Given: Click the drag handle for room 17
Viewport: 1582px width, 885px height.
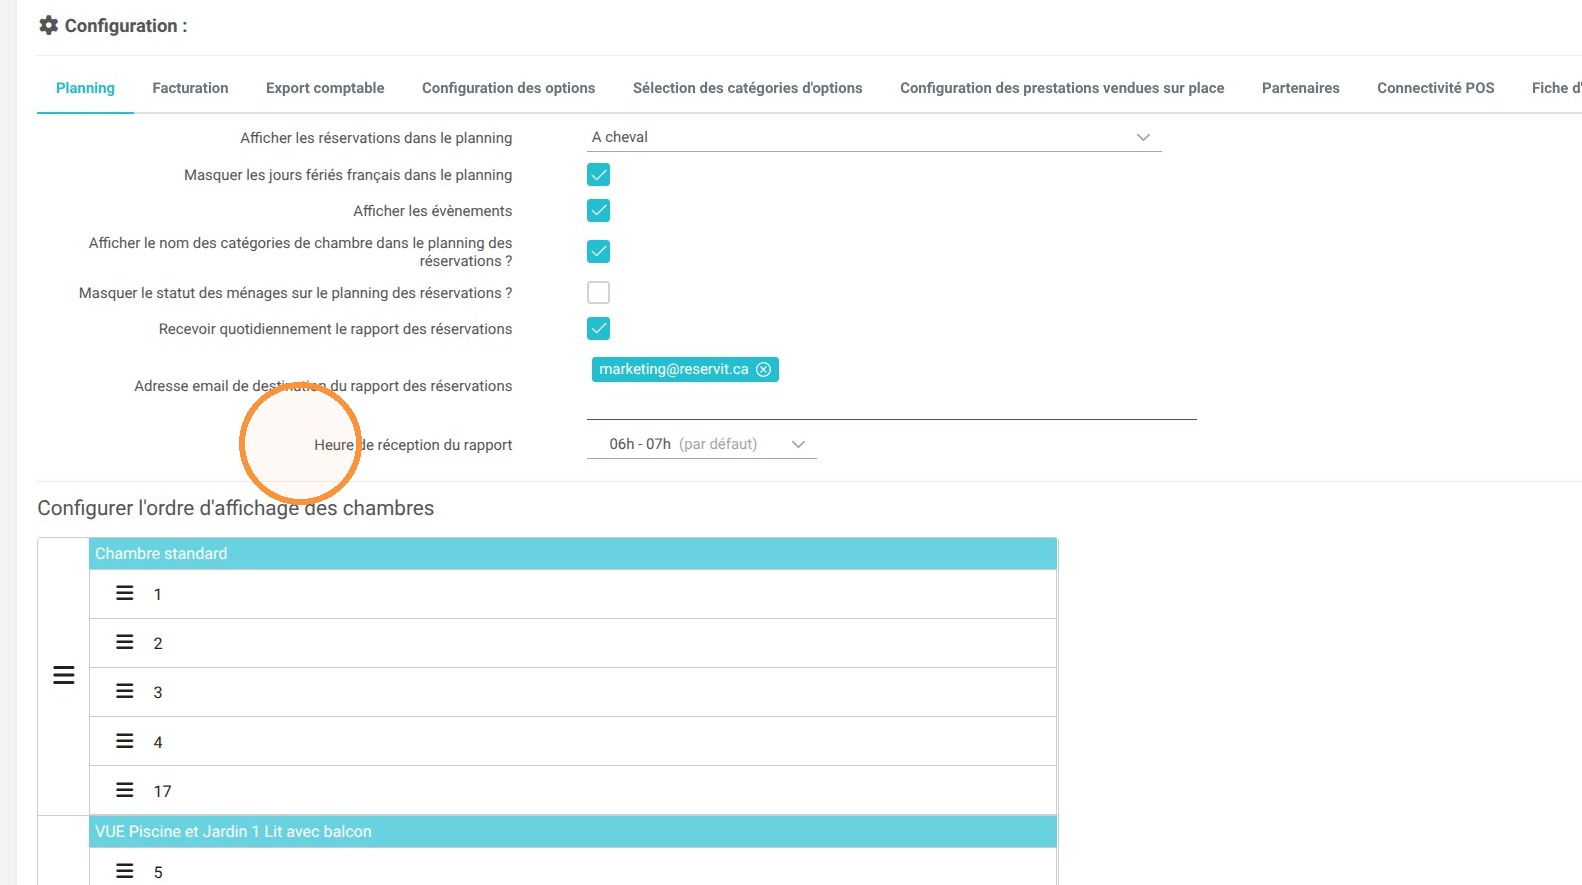Looking at the screenshot, I should pos(125,790).
